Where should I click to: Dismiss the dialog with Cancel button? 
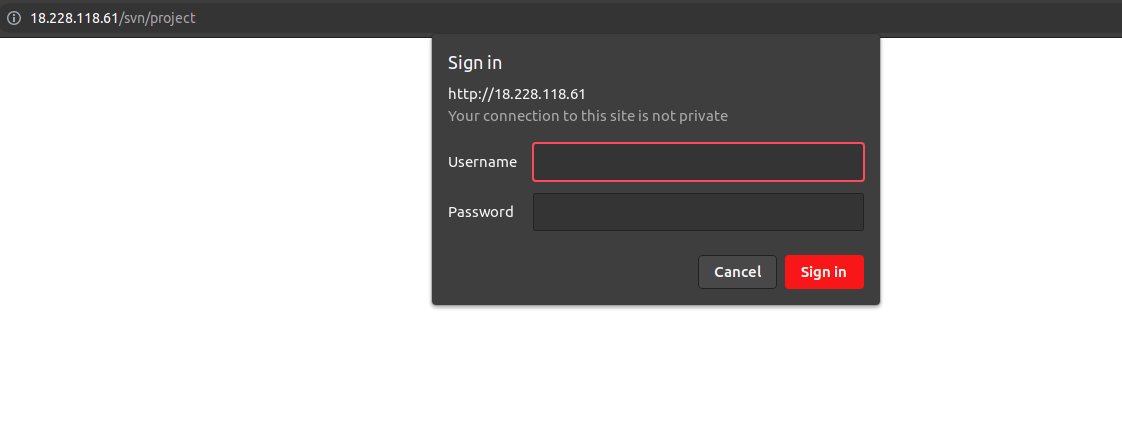pos(737,272)
